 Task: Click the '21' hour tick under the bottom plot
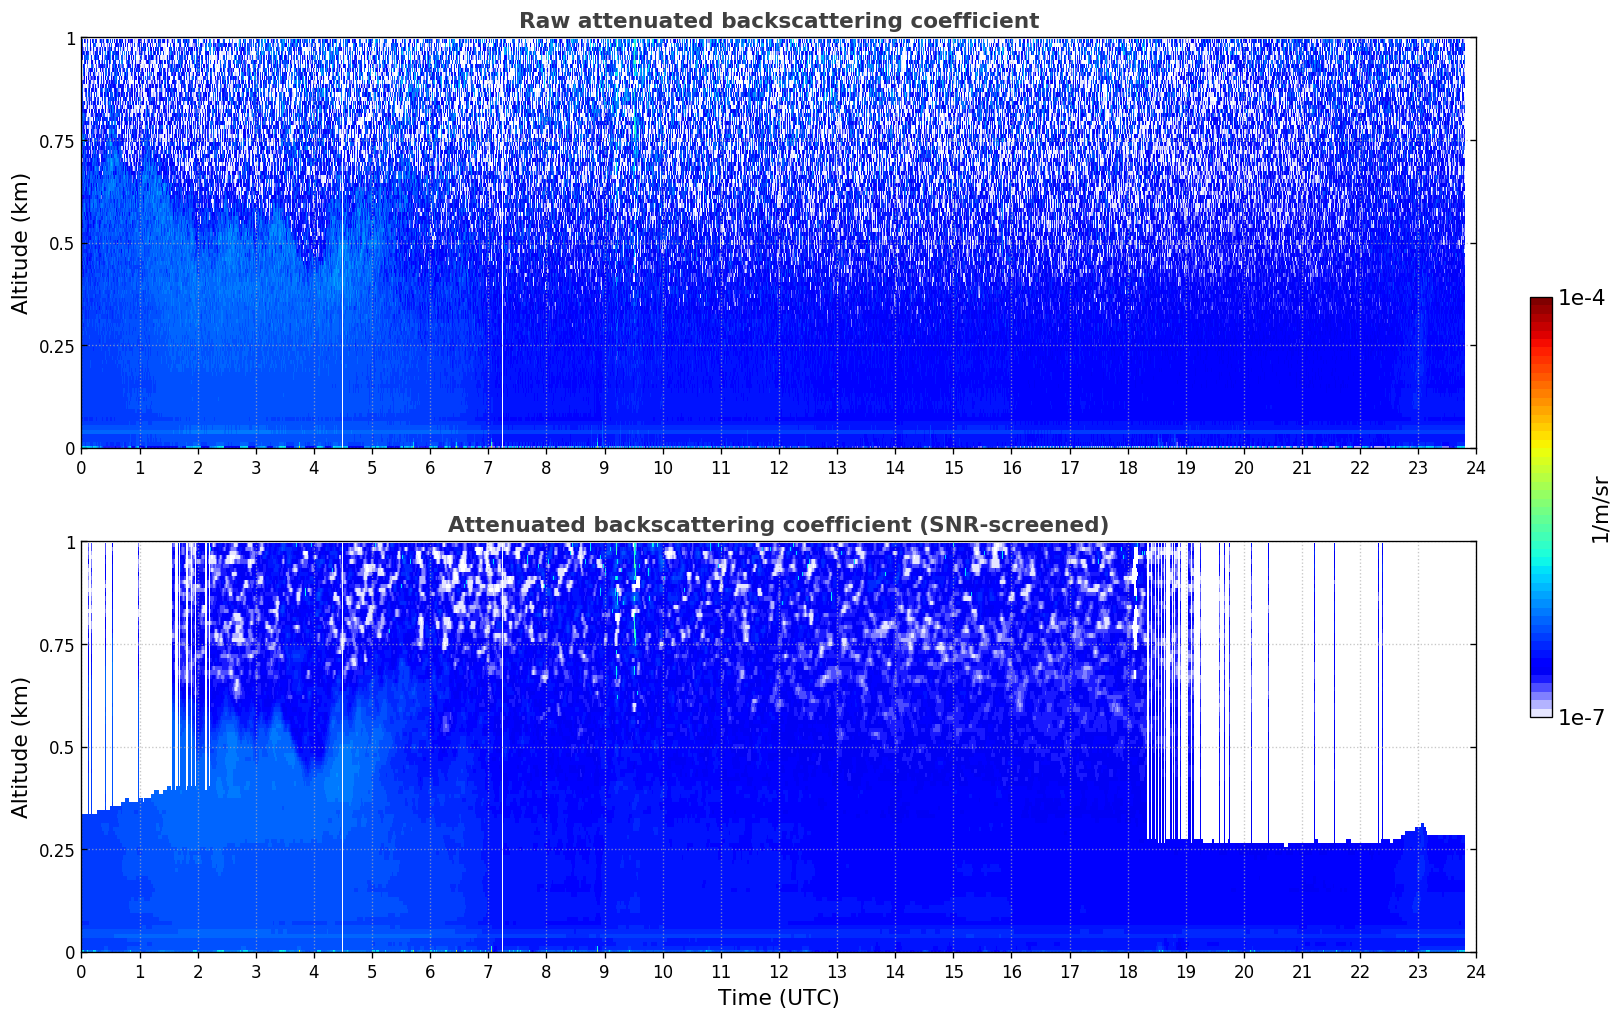coord(1302,971)
